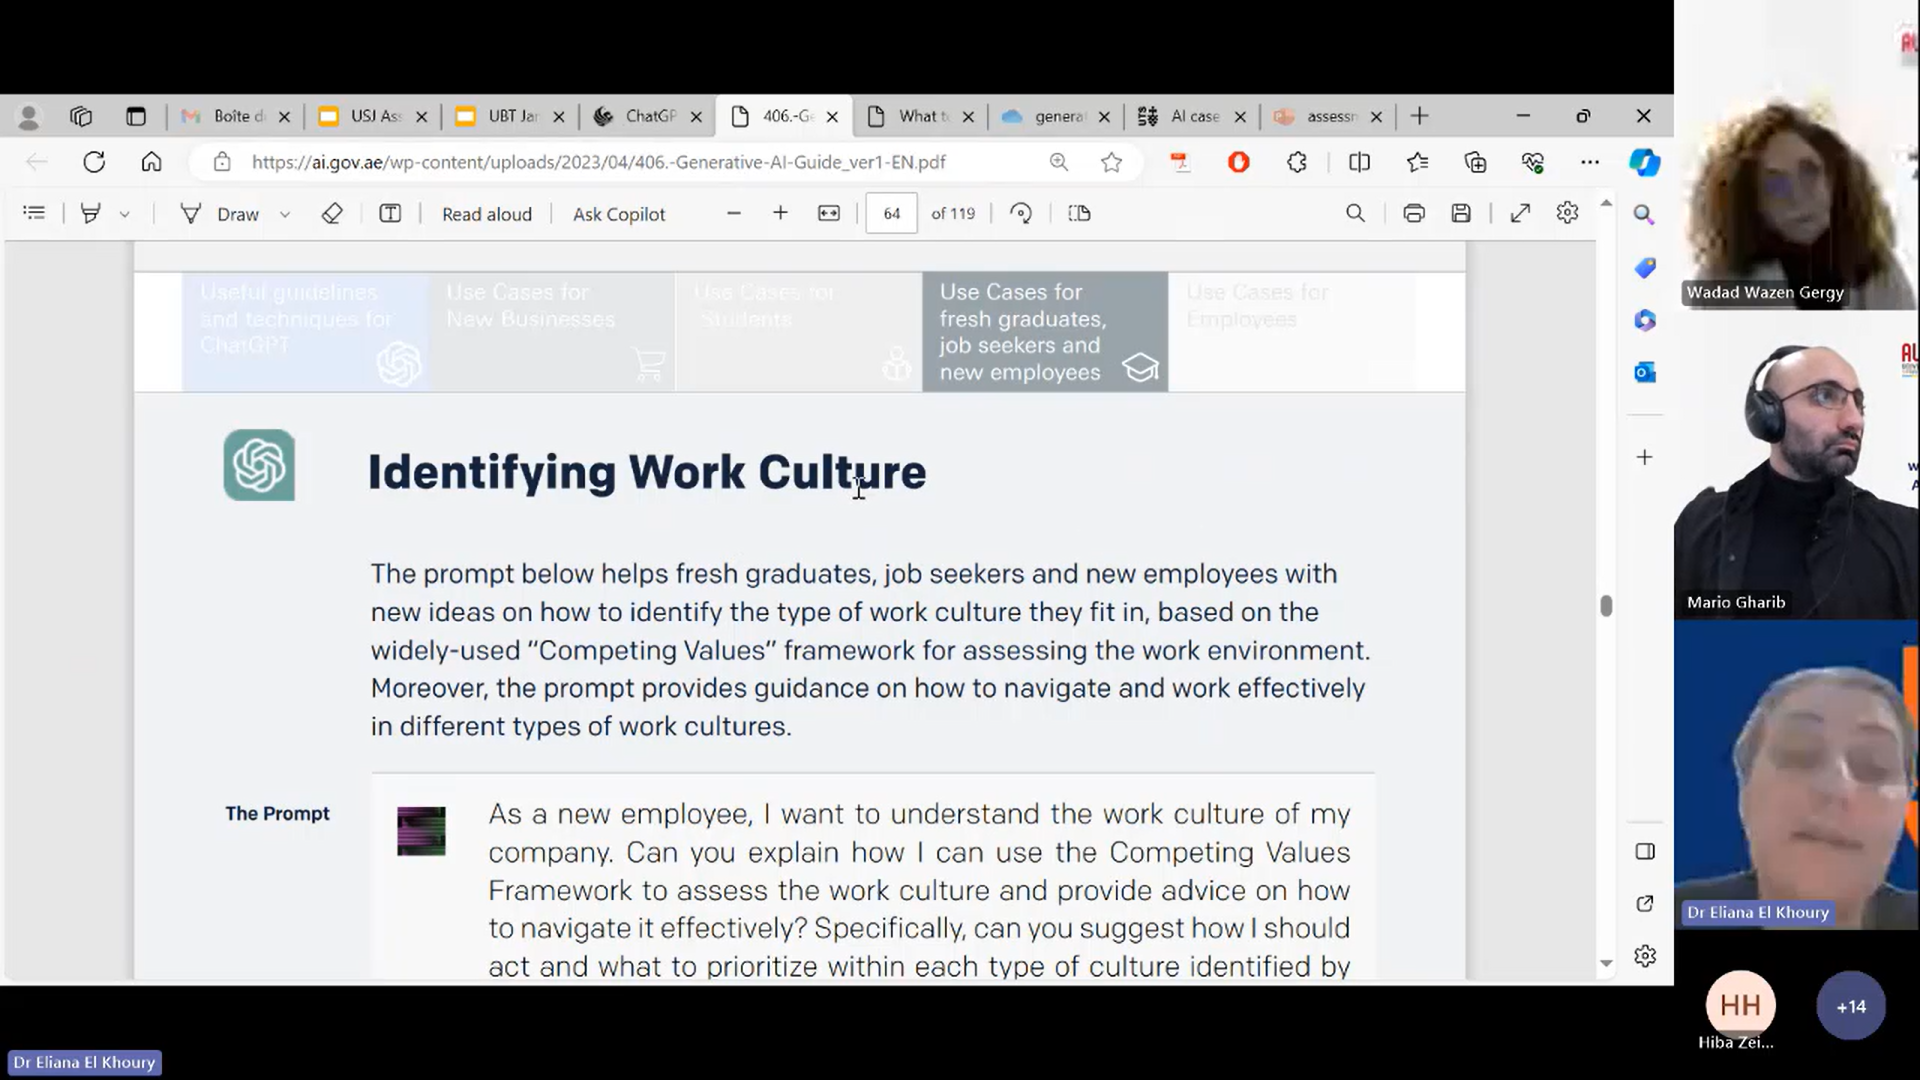
Task: Add a sidebar app with plus
Action: [x=1645, y=457]
